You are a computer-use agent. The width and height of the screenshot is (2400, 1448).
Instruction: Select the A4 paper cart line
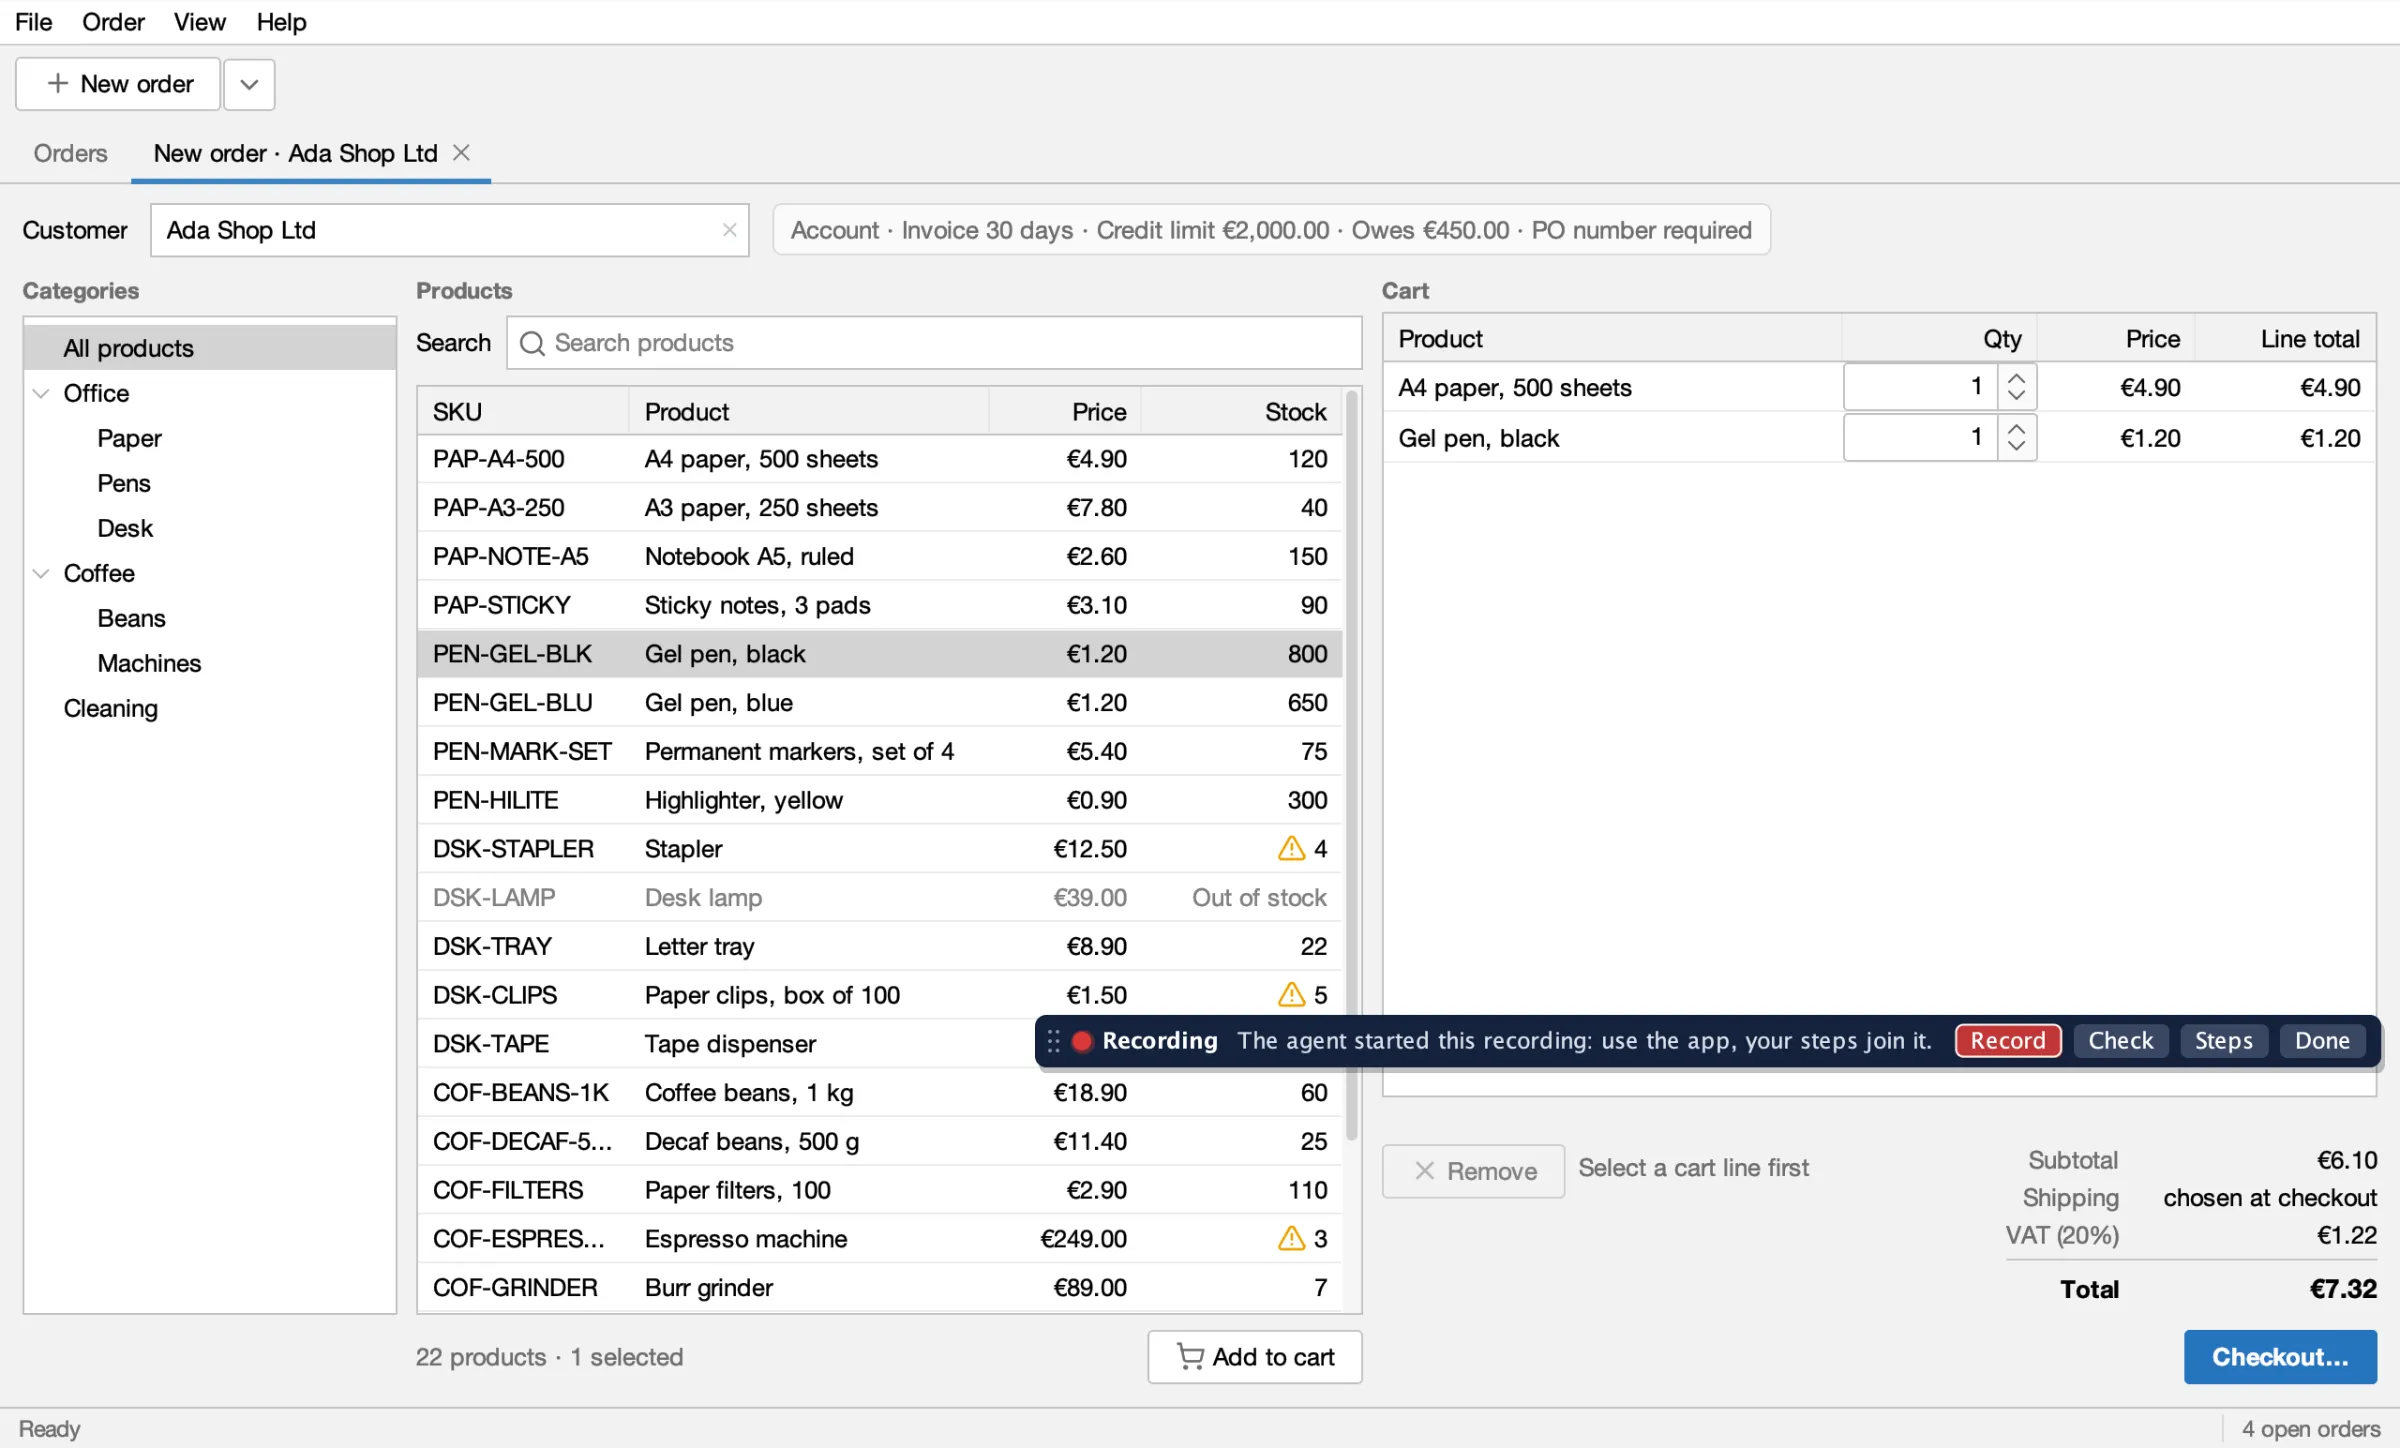[x=1879, y=387]
